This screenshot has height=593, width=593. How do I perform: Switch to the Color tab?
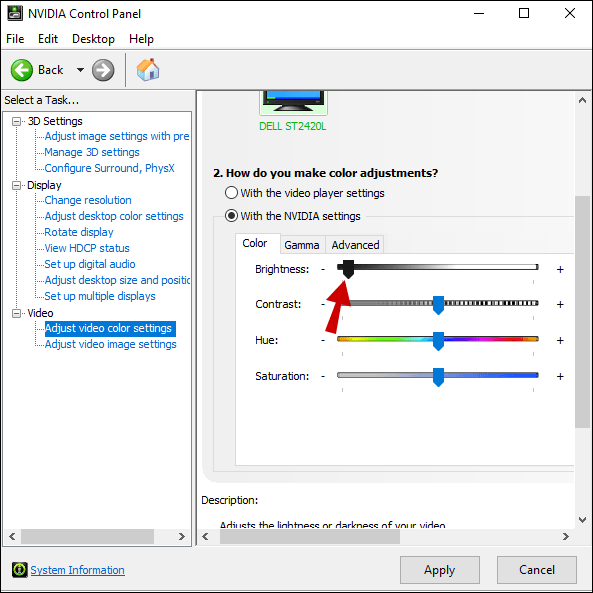pos(258,243)
